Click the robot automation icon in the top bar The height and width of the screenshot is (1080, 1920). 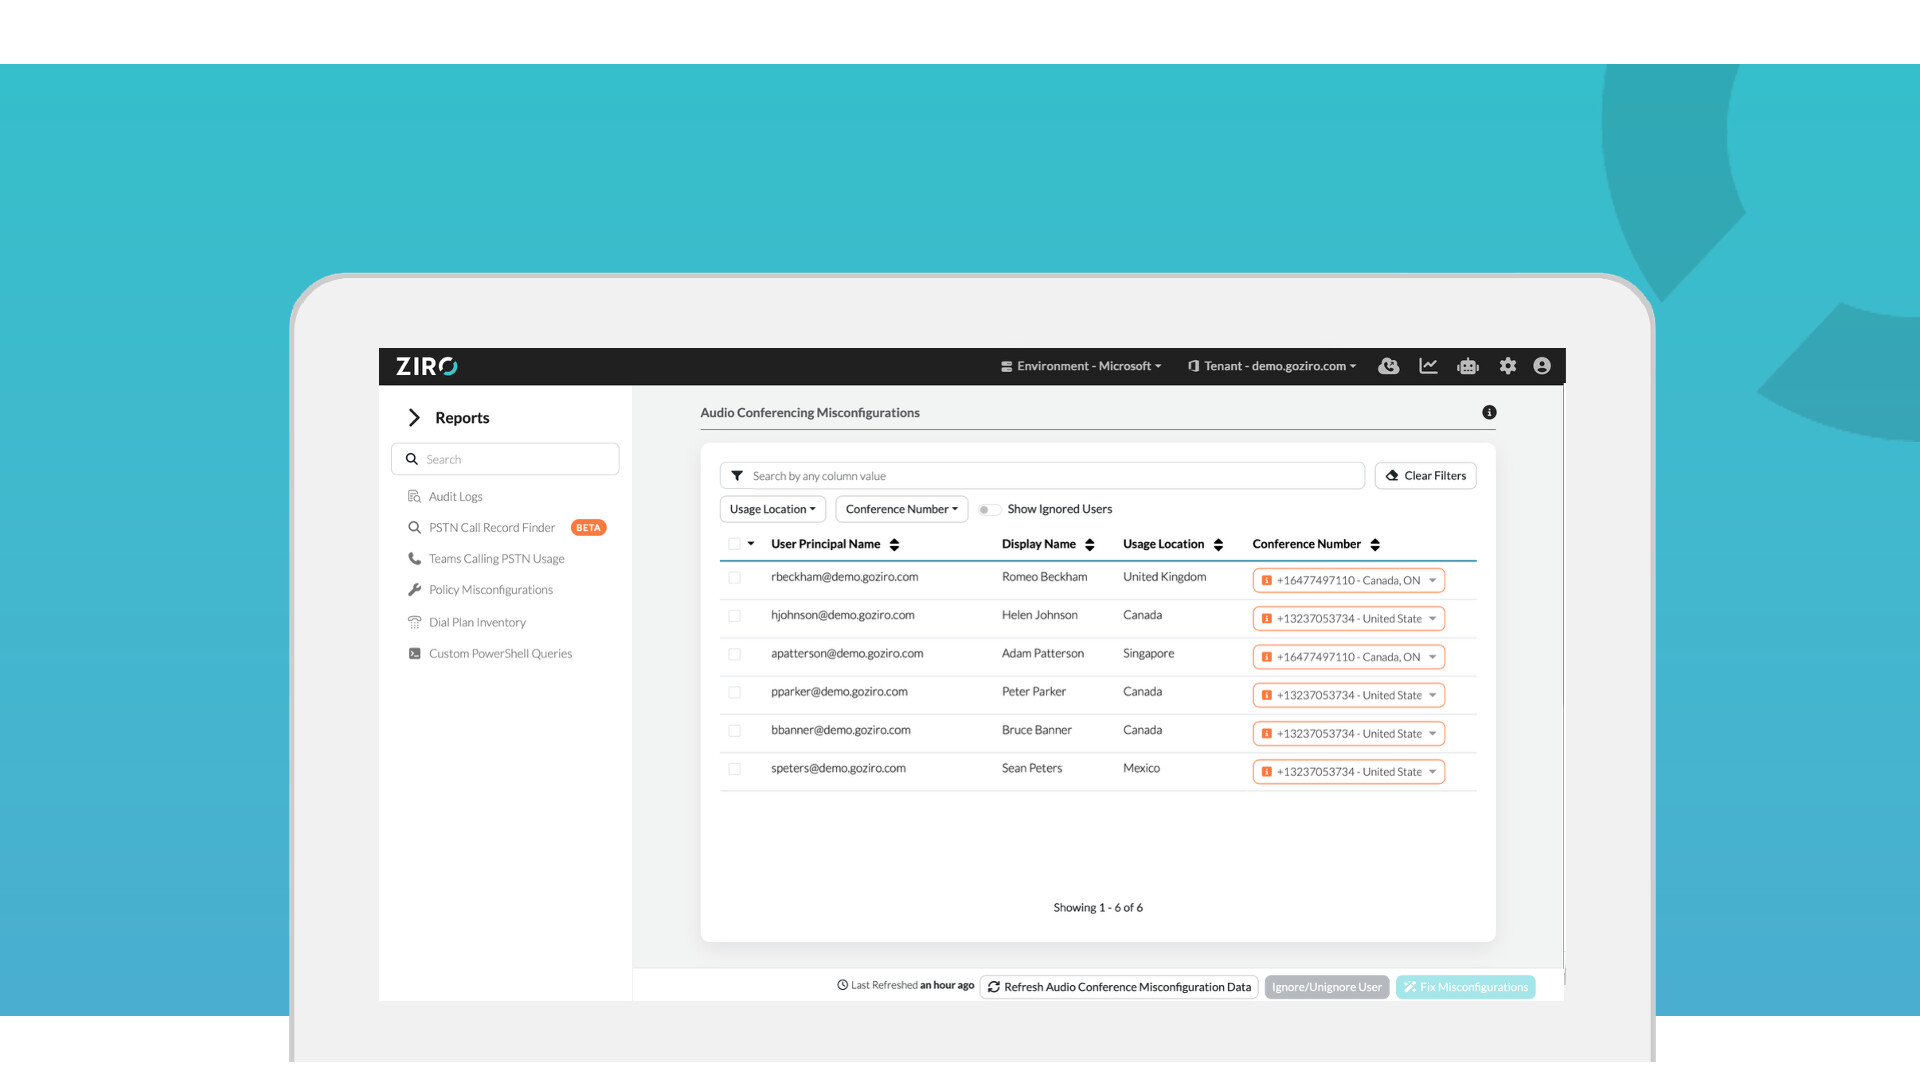(x=1468, y=366)
